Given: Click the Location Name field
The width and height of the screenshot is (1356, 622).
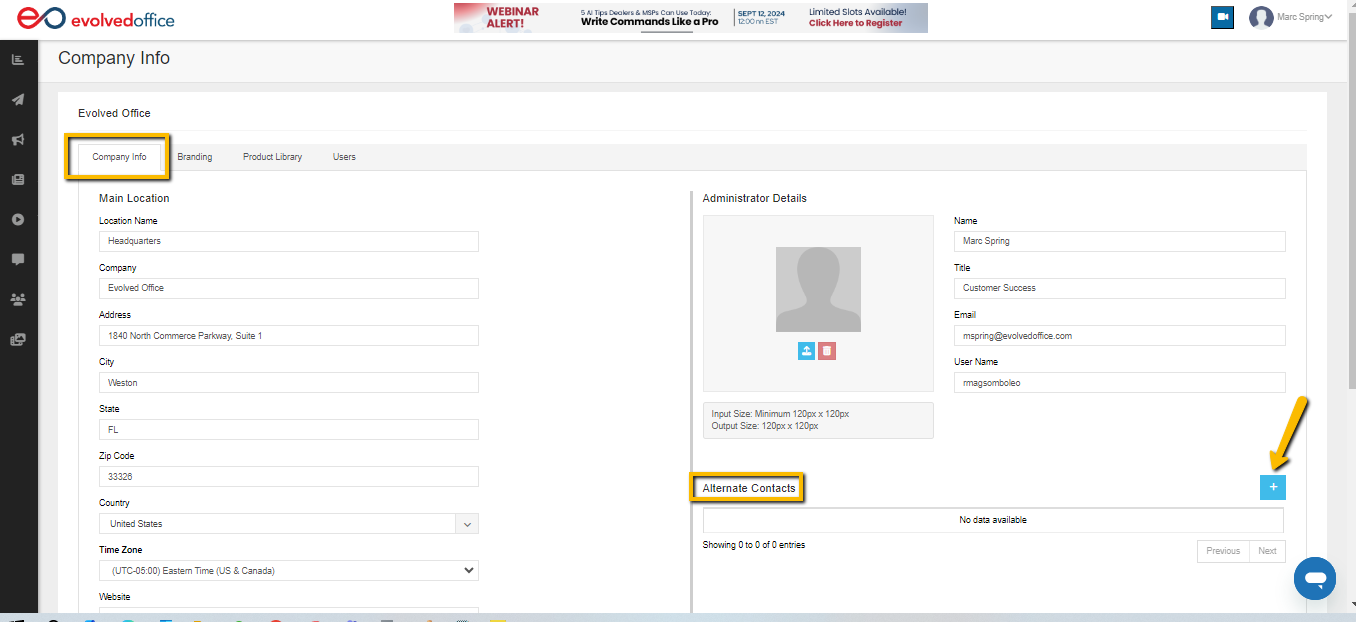Looking at the screenshot, I should (289, 241).
